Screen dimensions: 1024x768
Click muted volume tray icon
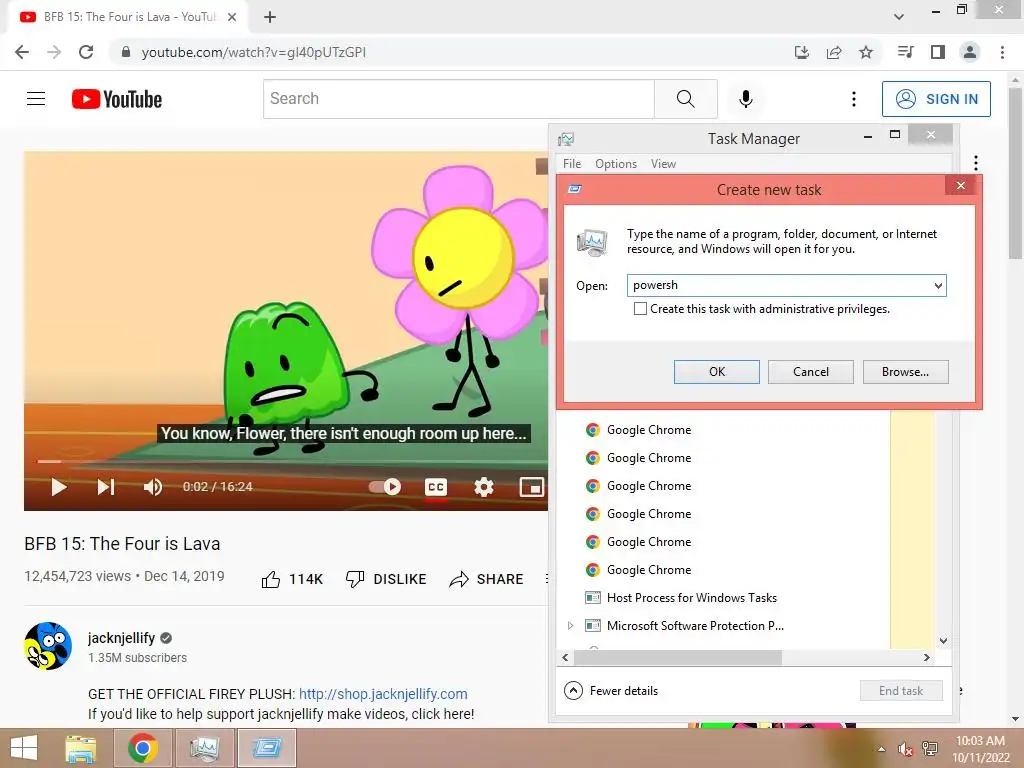coord(905,749)
